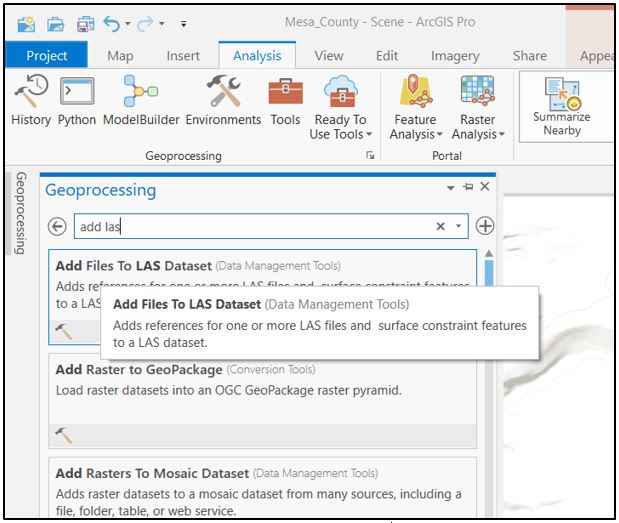This screenshot has height=523, width=619.
Task: Click hammer icon under Add Raster to GeoPackage
Action: click(x=64, y=435)
